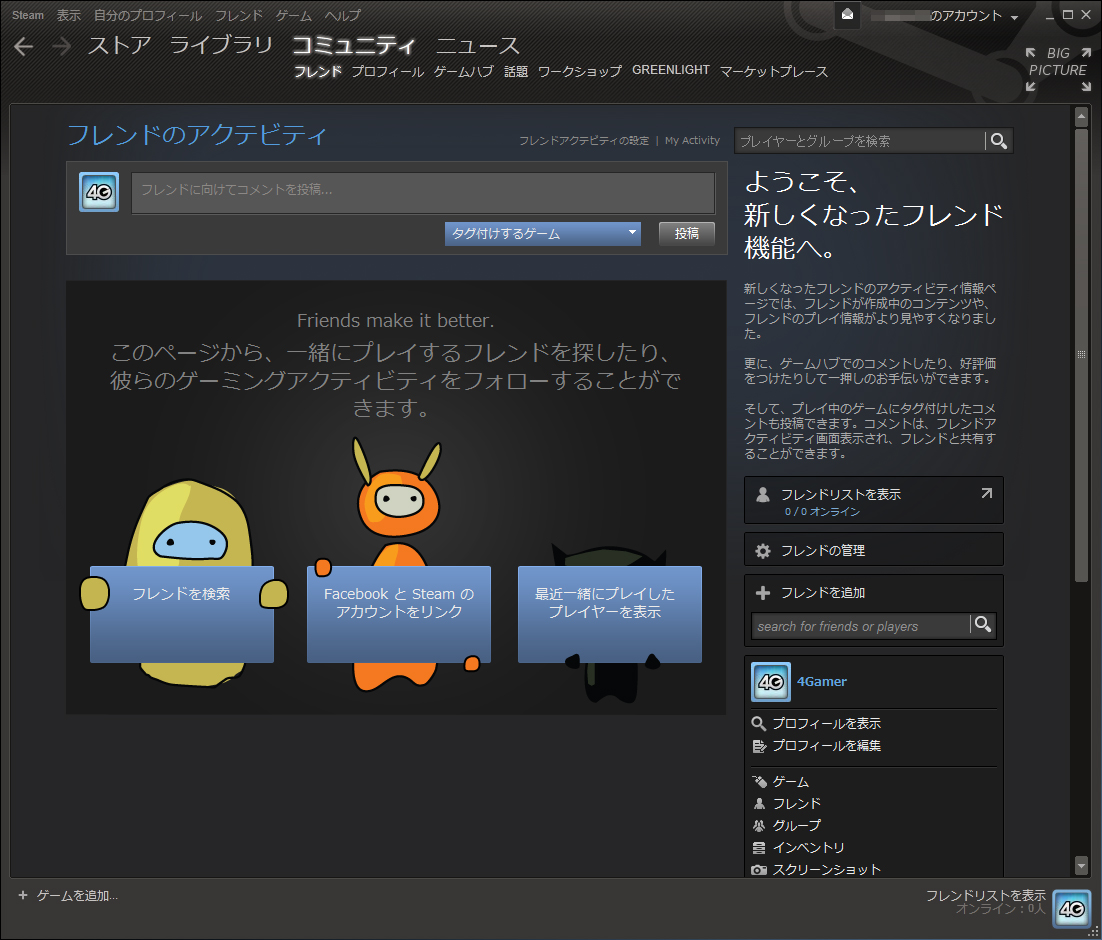Click Facebook と Steam account link button

[398, 614]
